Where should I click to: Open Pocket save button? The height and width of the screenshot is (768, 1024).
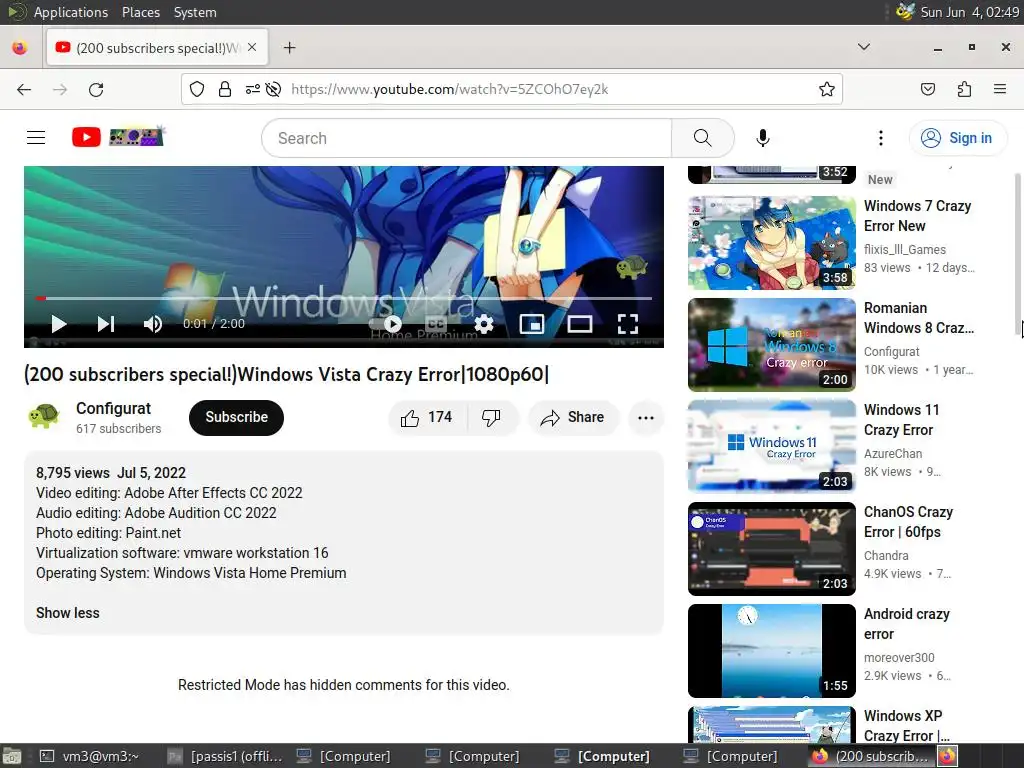(x=928, y=89)
